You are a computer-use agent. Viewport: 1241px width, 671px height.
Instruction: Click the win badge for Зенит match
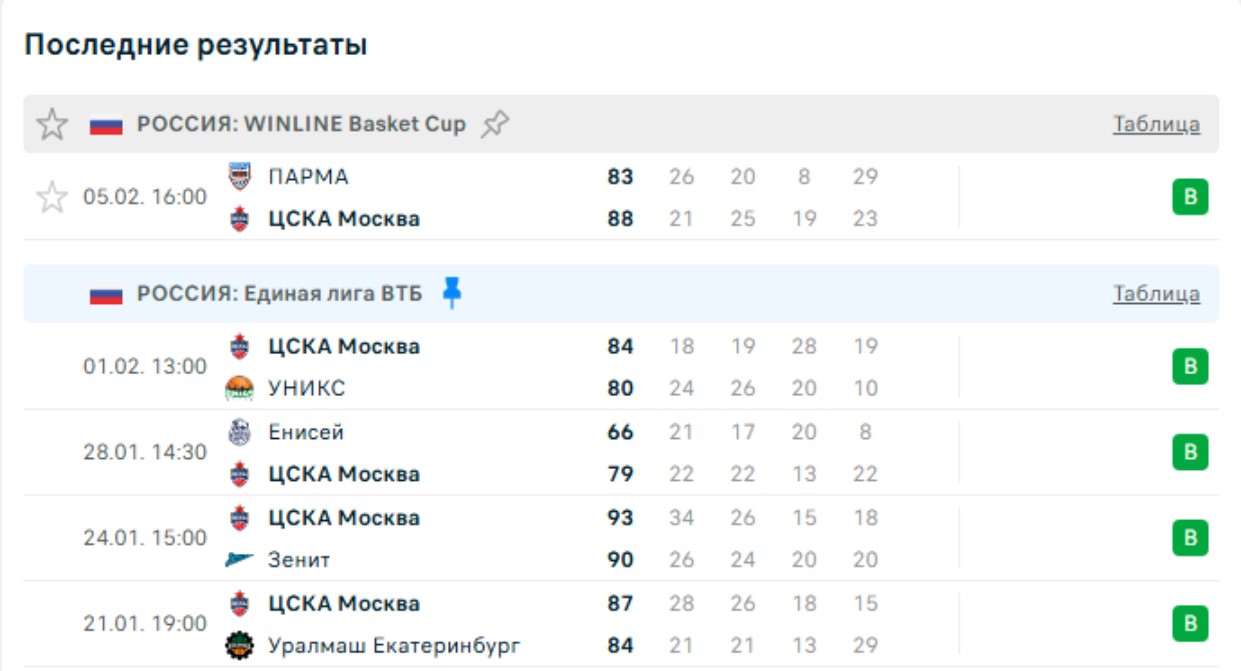1189,538
